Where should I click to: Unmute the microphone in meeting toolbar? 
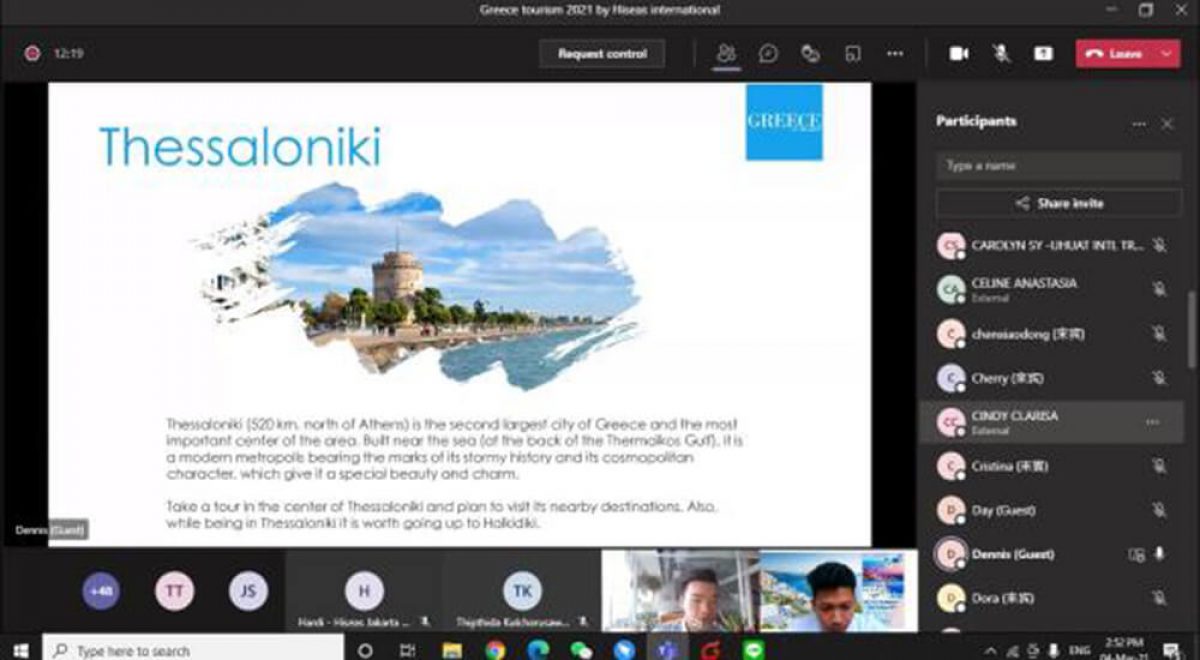tap(1001, 54)
